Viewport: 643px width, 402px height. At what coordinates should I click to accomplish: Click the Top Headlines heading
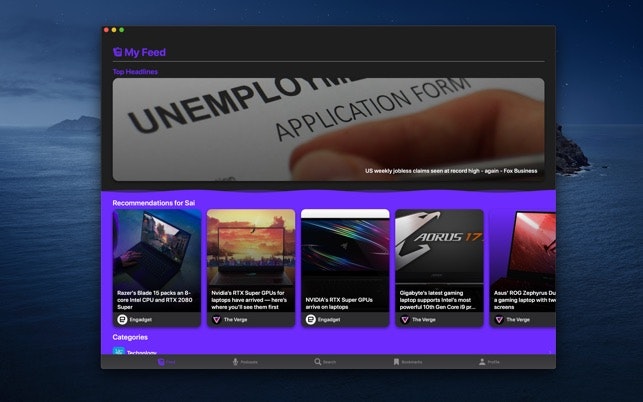coord(135,72)
